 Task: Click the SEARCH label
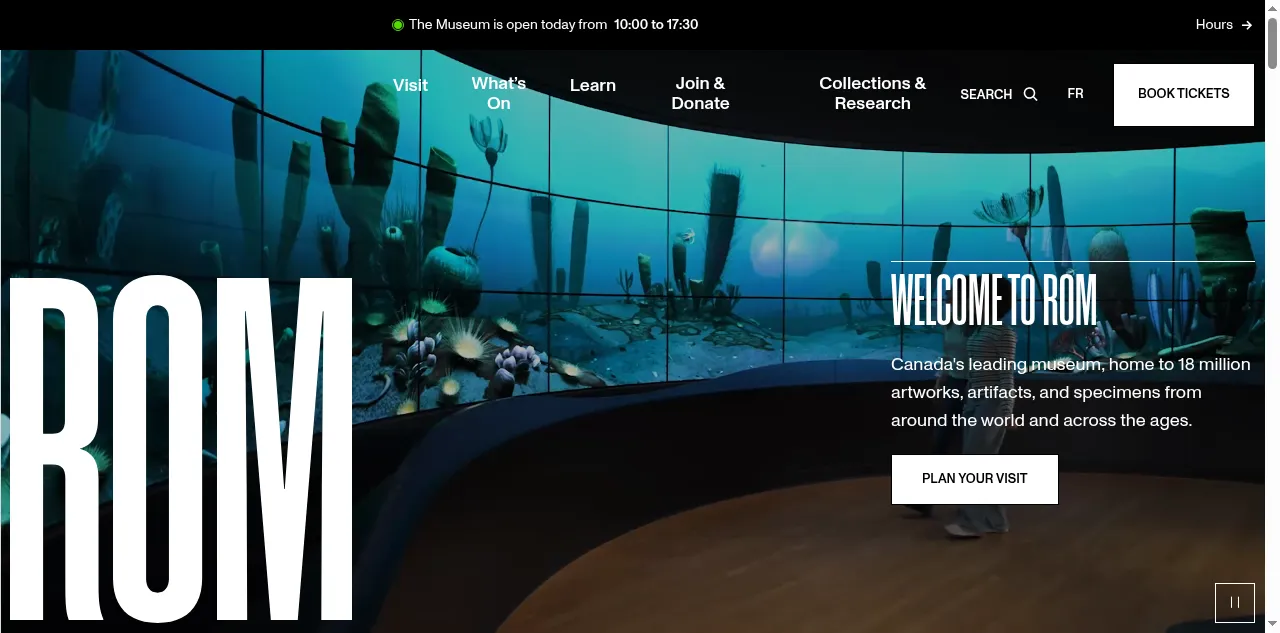(986, 94)
